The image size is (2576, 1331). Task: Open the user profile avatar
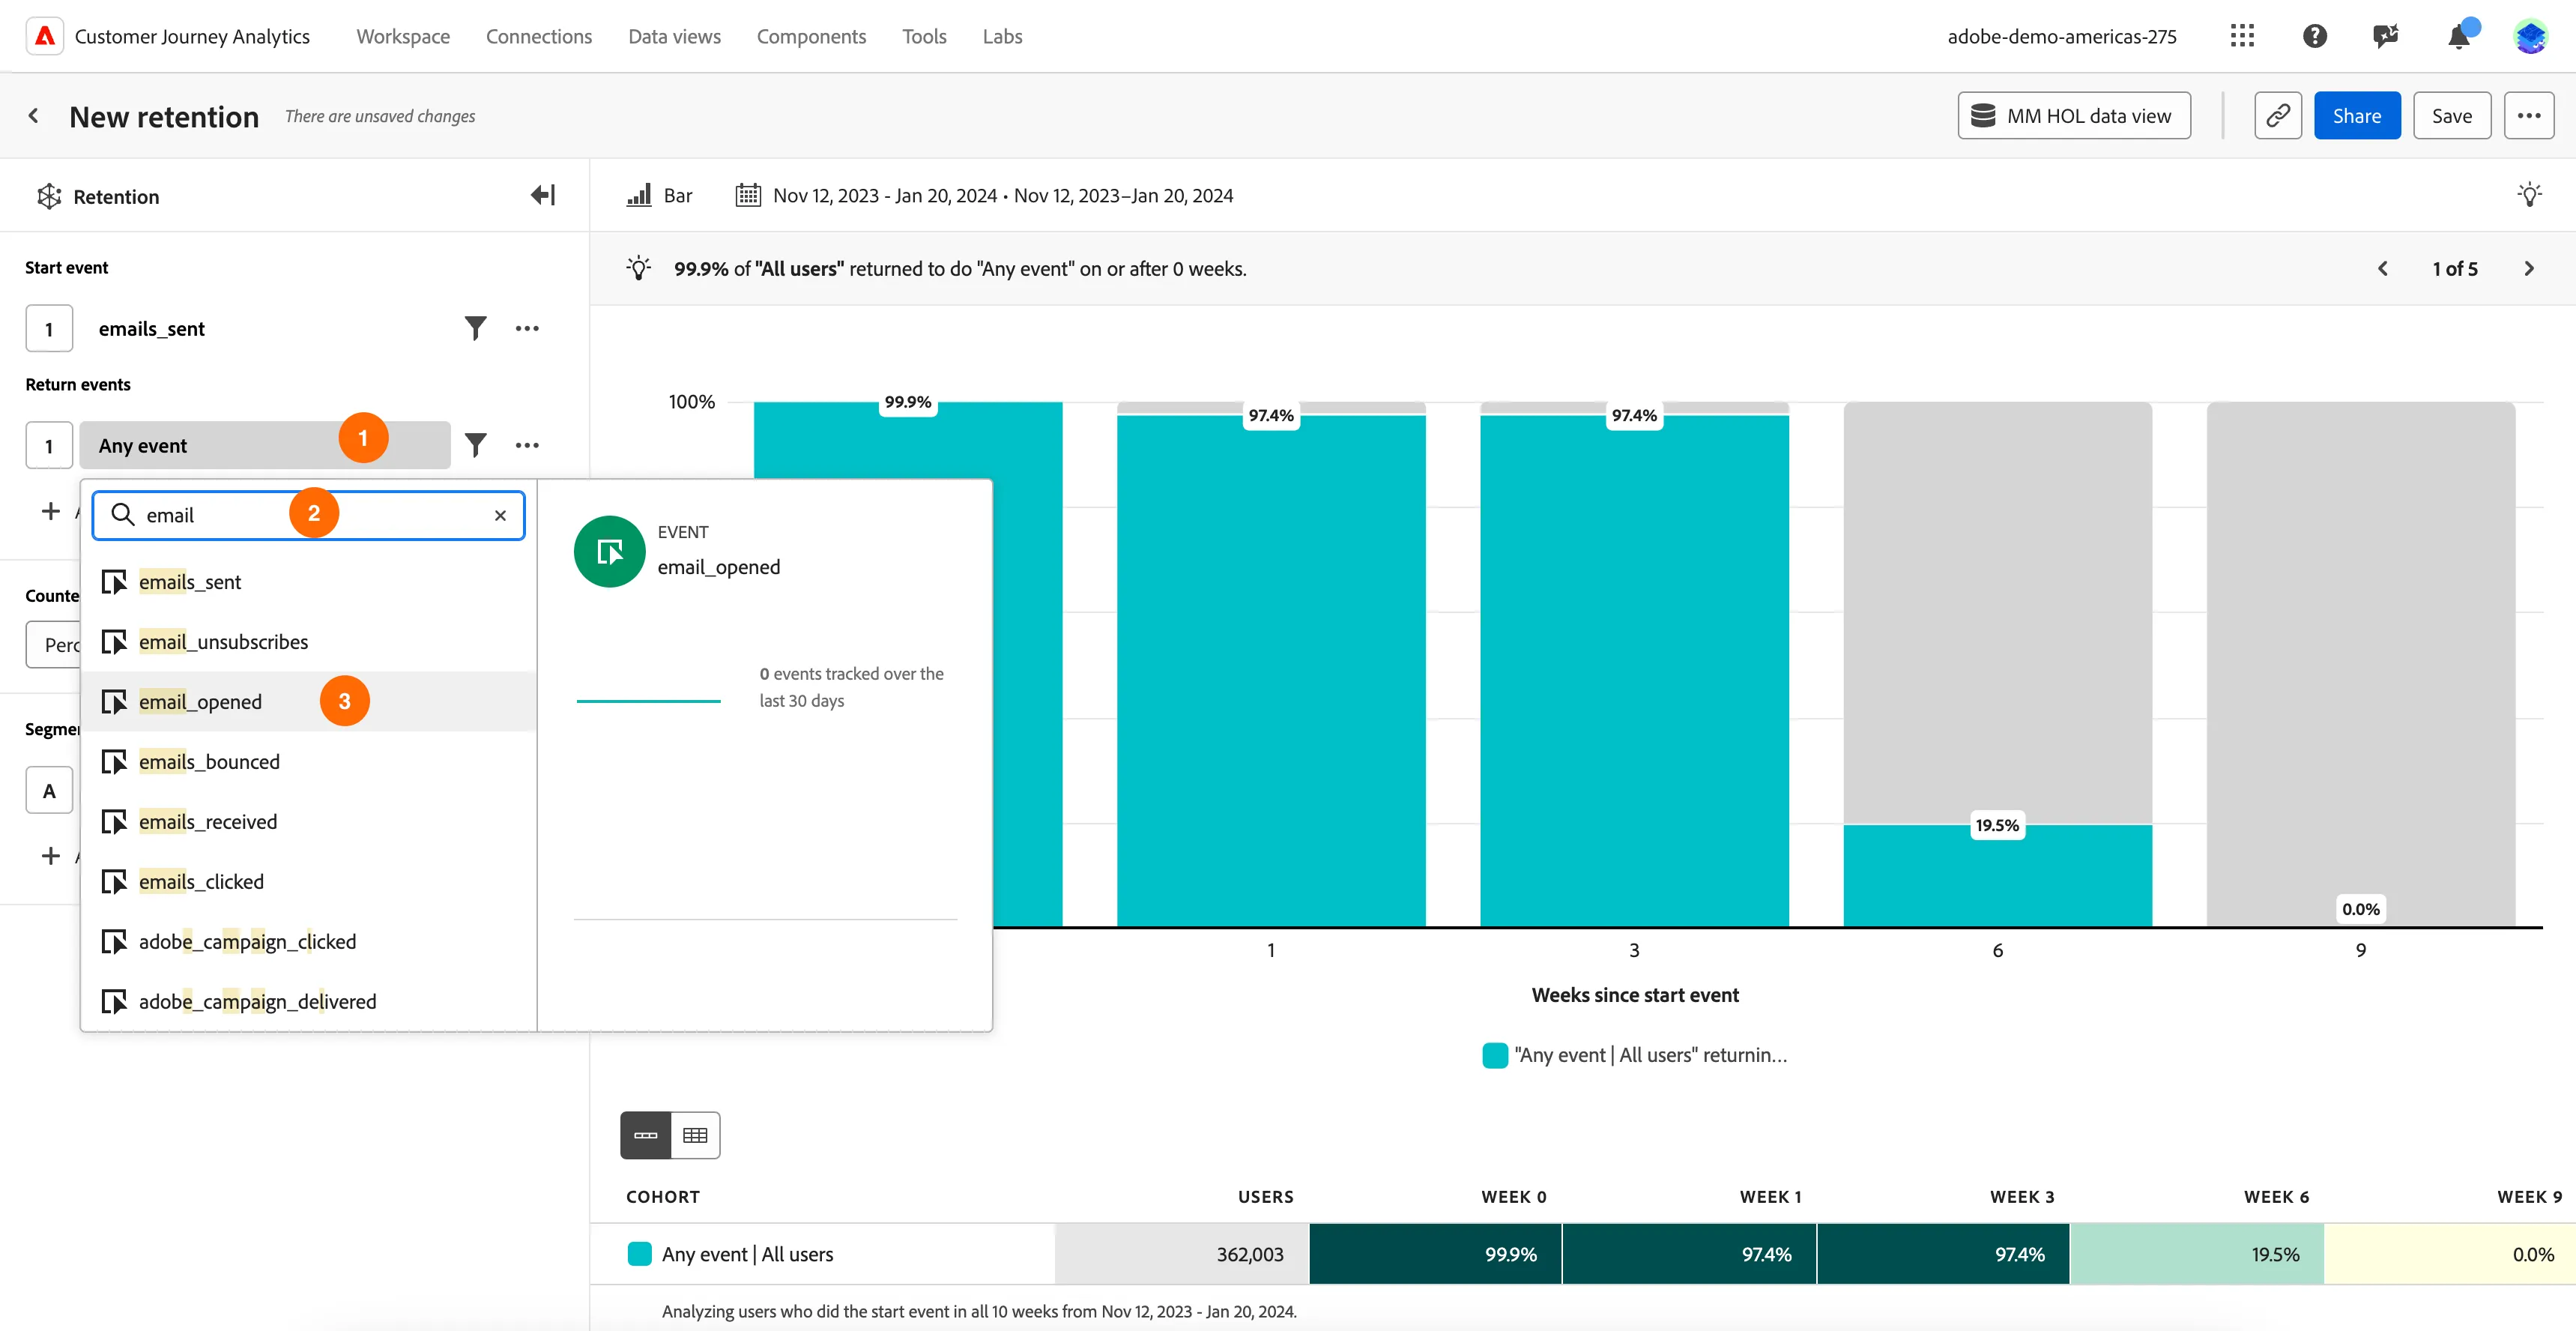click(x=2530, y=36)
